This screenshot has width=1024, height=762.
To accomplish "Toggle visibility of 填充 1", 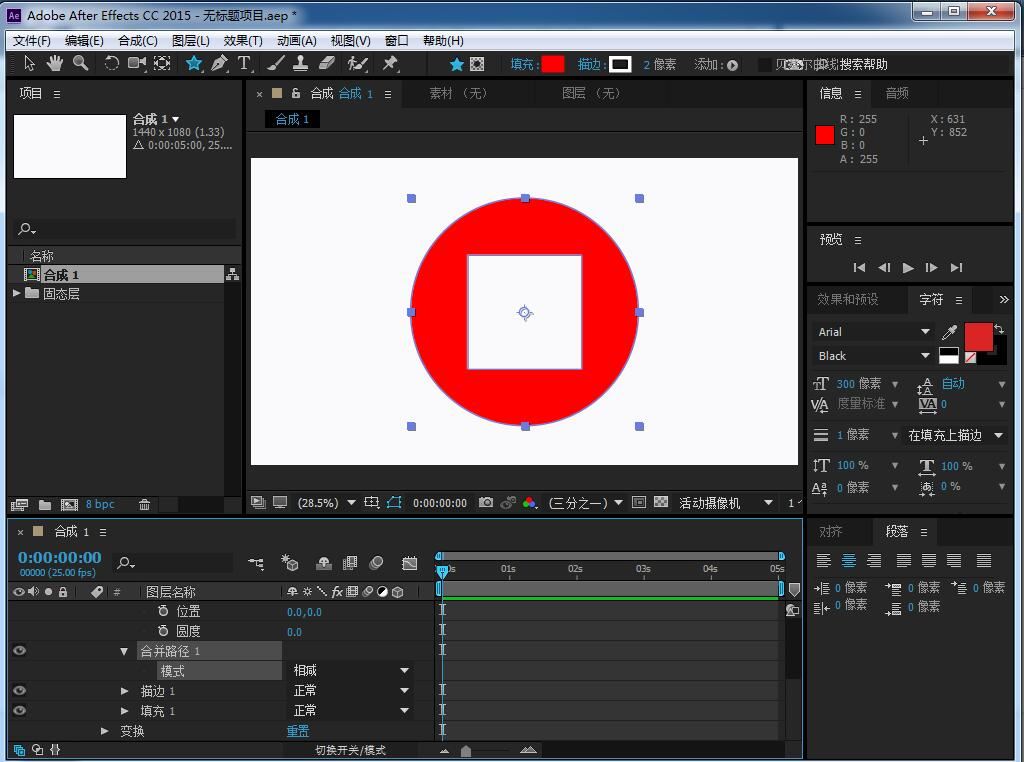I will [19, 711].
